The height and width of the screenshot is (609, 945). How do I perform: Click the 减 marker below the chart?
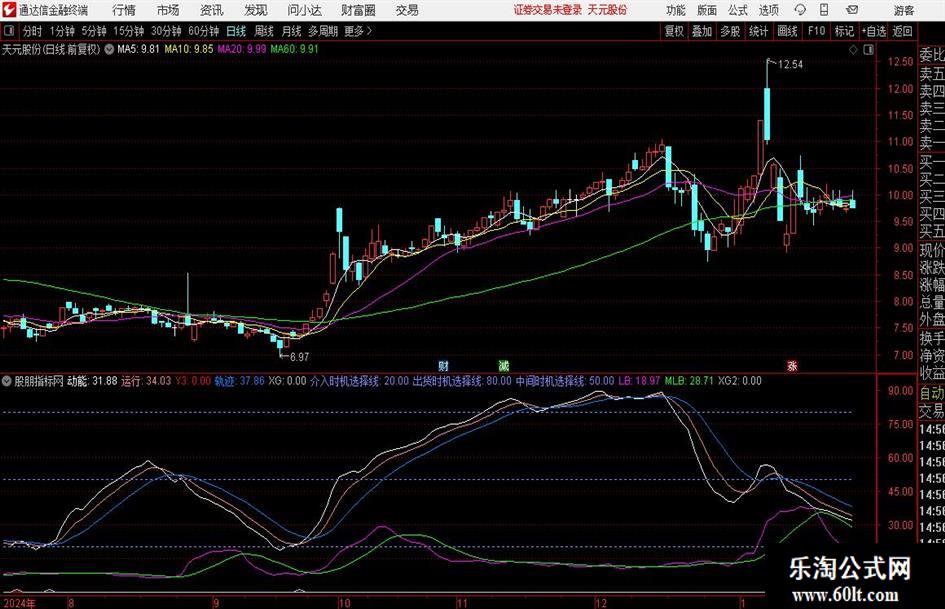tap(503, 365)
